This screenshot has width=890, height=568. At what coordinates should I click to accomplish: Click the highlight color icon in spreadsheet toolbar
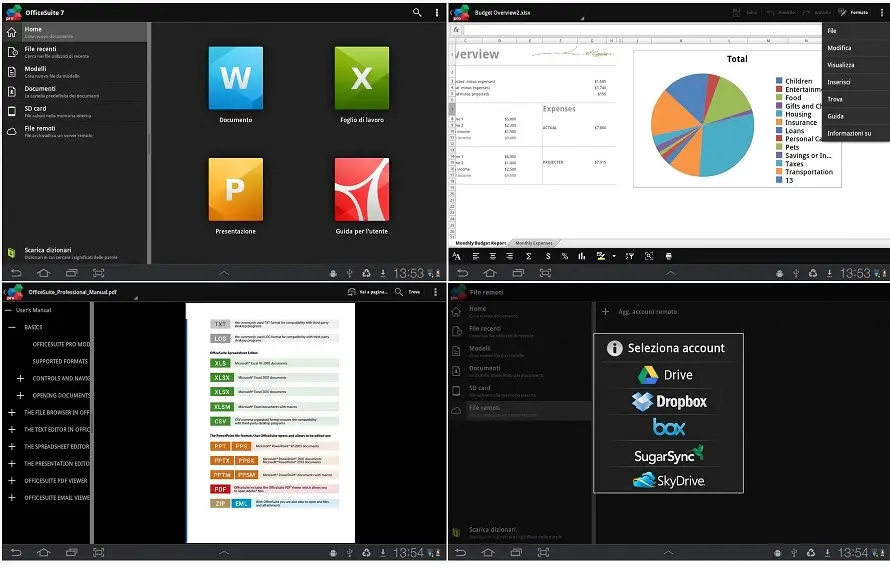(601, 256)
